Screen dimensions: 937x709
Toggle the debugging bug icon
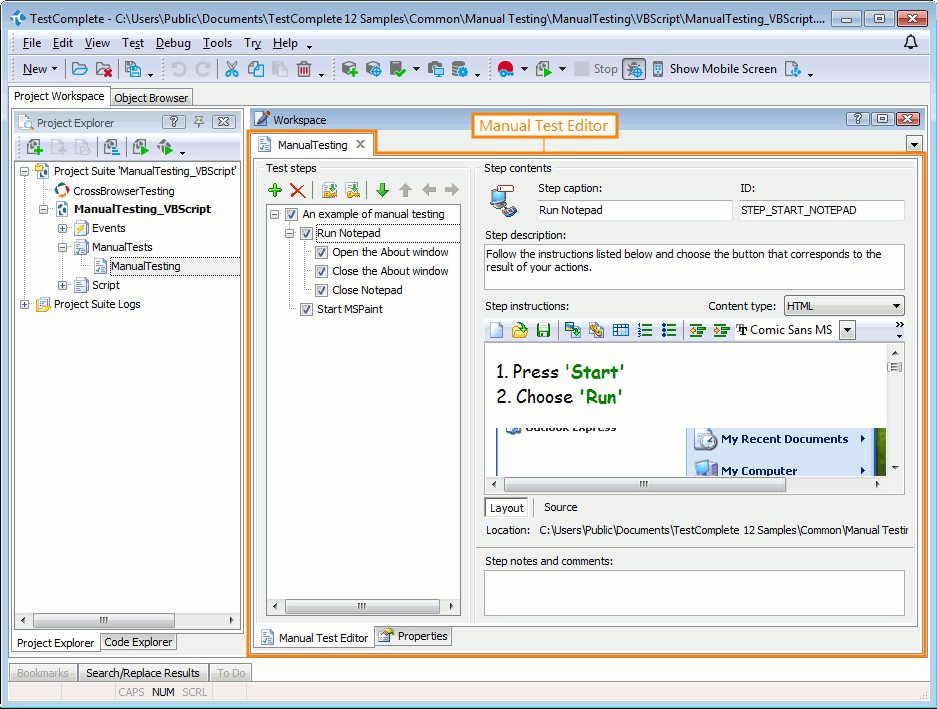pyautogui.click(x=633, y=69)
